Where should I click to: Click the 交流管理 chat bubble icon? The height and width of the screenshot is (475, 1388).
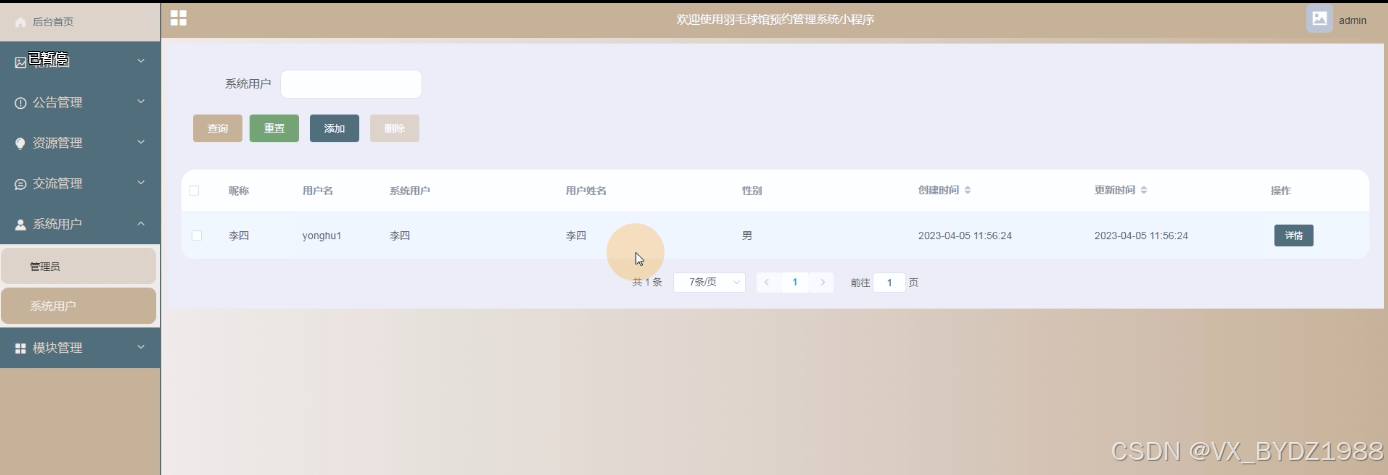20,184
